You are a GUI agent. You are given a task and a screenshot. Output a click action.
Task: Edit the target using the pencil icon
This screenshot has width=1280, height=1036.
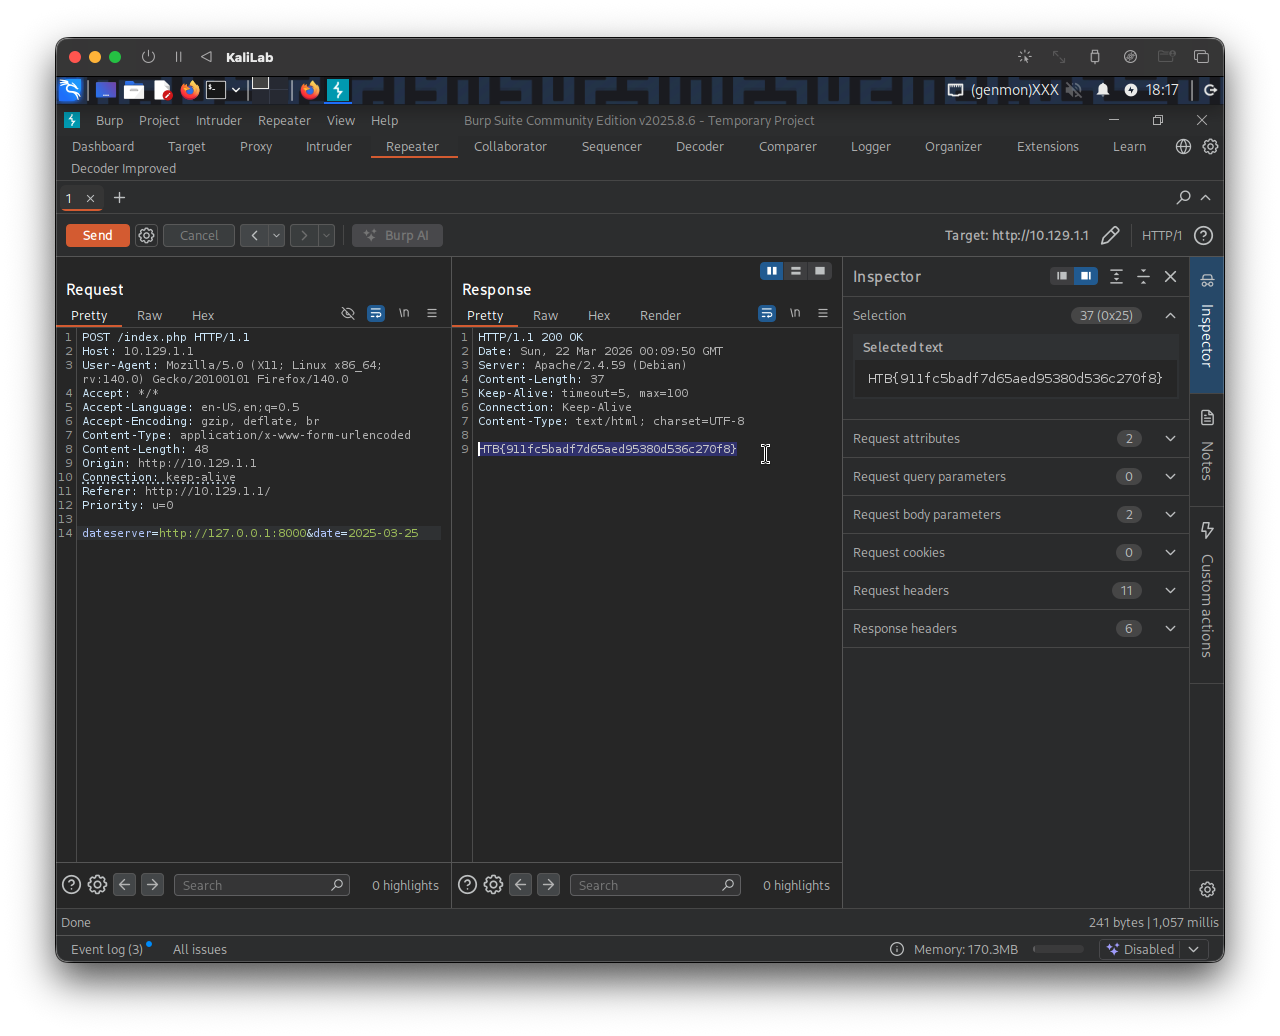coord(1110,235)
